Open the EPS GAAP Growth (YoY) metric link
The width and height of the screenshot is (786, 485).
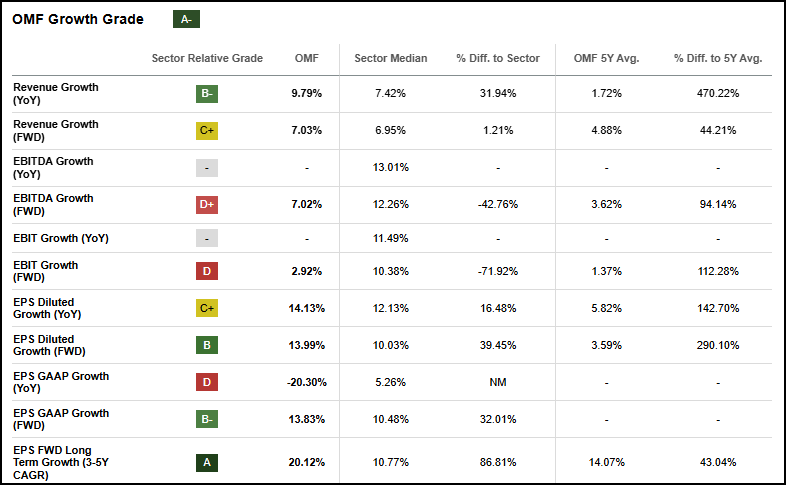pos(61,382)
